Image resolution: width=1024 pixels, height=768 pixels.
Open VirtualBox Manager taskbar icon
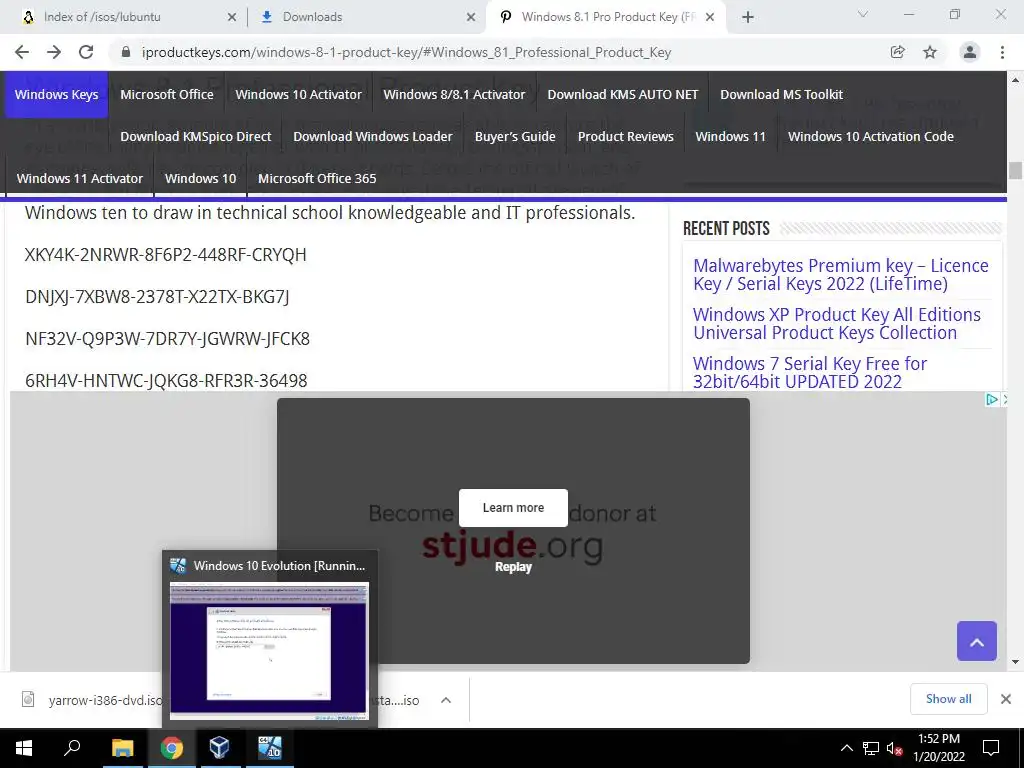[x=219, y=748]
